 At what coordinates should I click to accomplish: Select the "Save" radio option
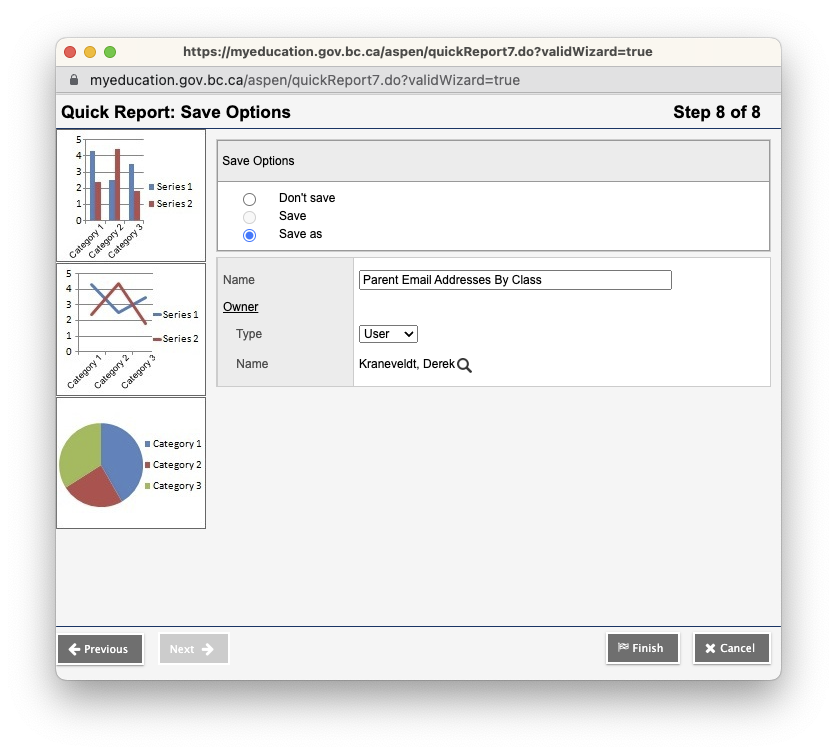tap(249, 217)
